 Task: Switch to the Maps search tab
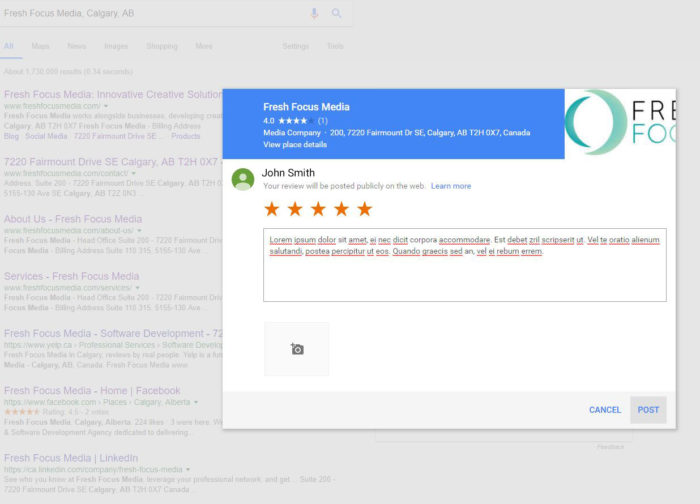pyautogui.click(x=40, y=46)
